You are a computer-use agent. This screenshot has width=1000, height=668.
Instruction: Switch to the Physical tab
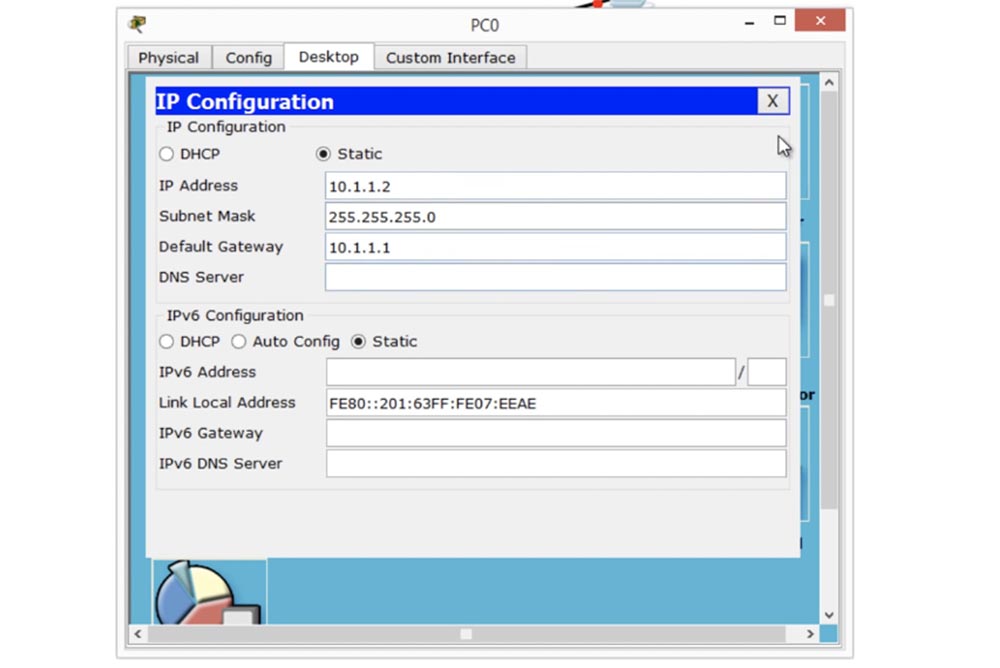click(x=168, y=57)
